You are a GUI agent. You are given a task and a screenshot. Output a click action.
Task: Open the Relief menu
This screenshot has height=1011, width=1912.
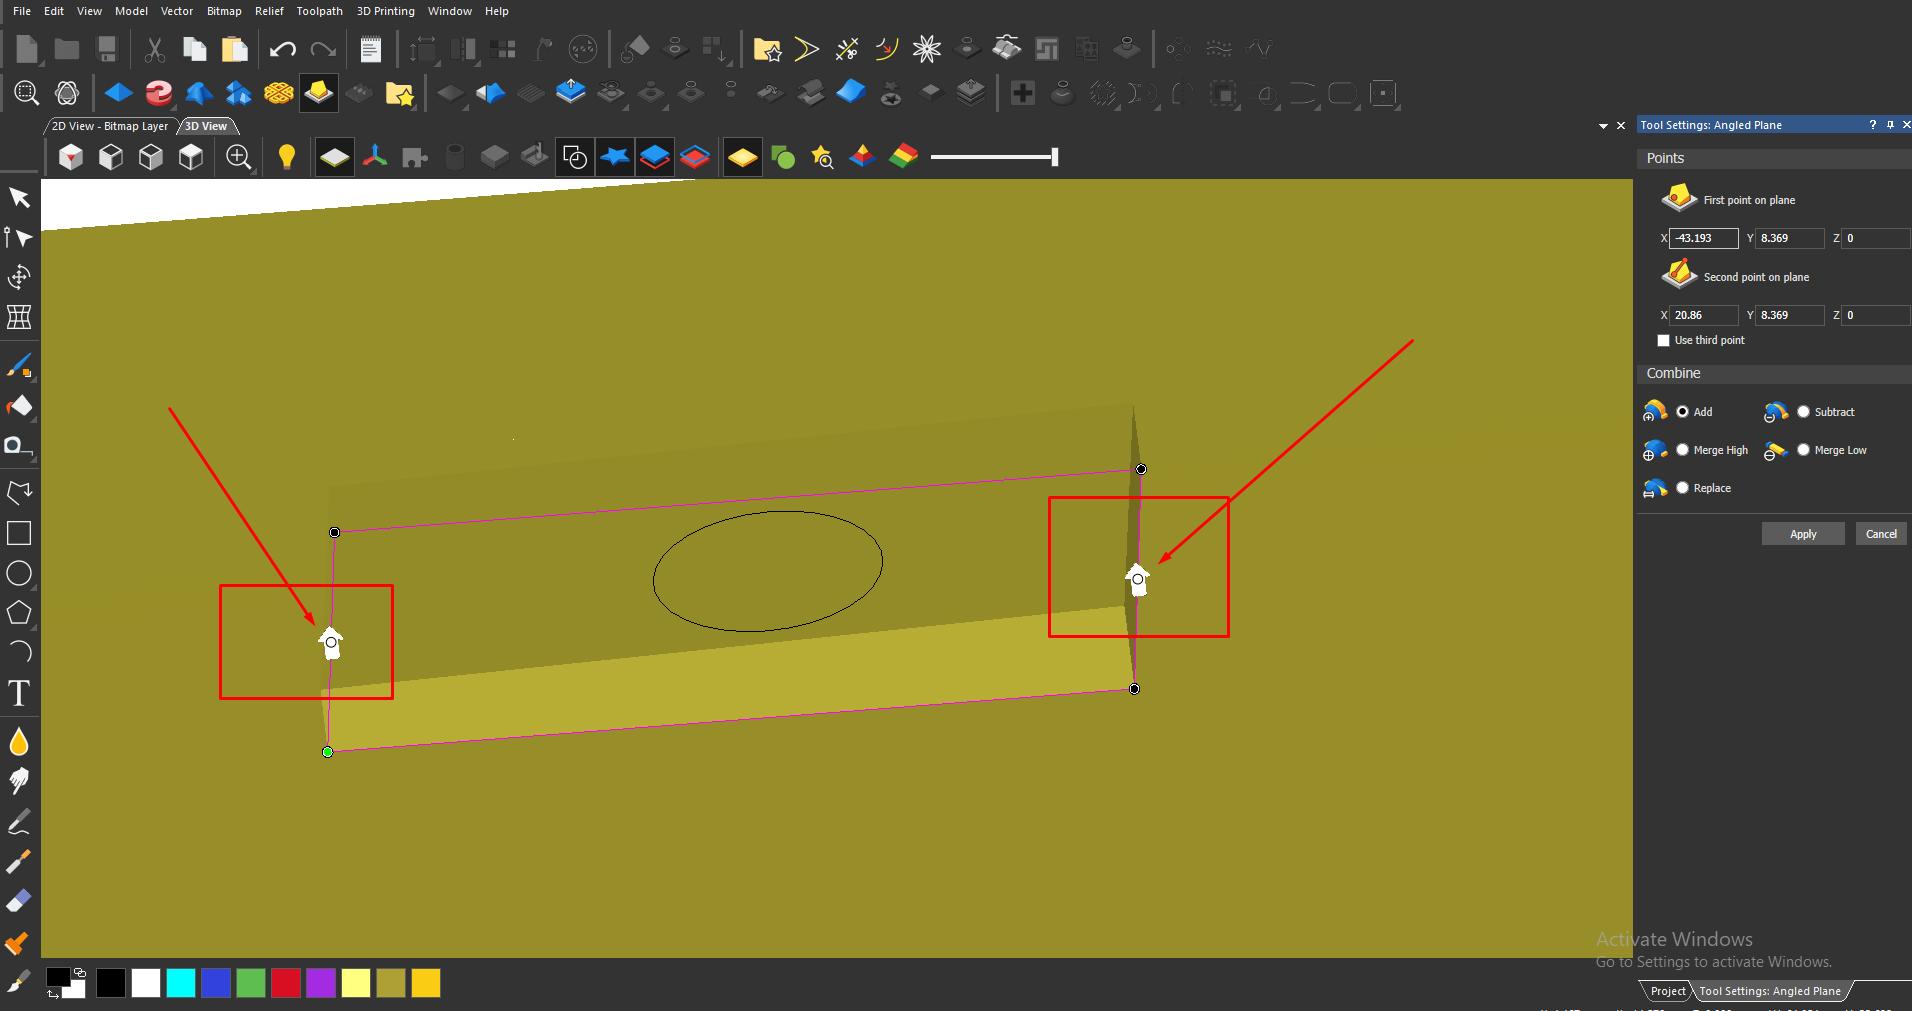tap(269, 11)
